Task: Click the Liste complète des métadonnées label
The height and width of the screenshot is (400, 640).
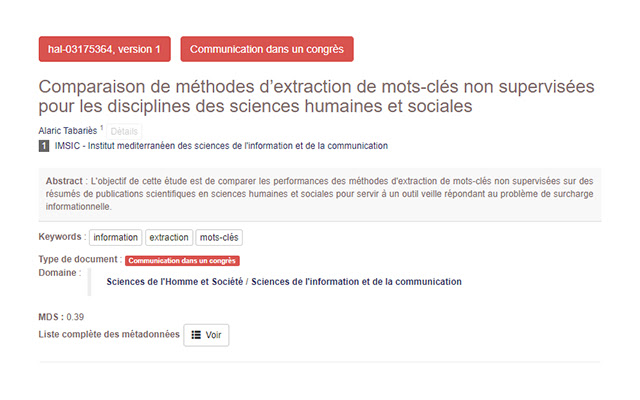Action: [x=109, y=334]
